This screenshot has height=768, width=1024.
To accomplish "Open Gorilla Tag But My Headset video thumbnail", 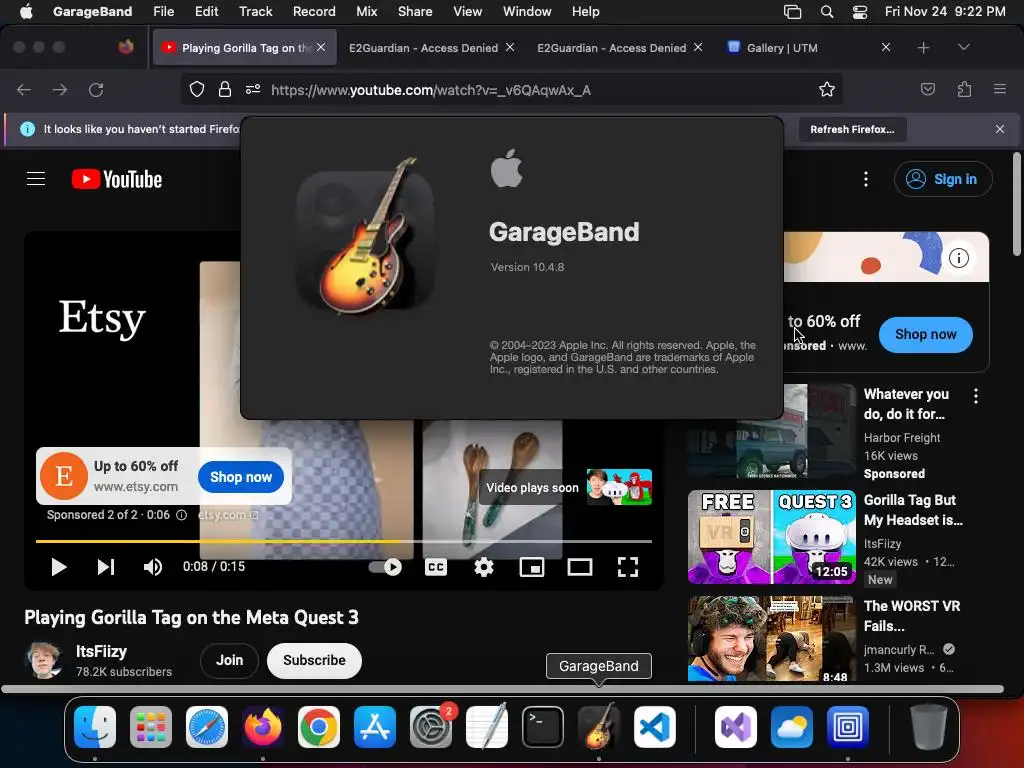I will pos(772,537).
